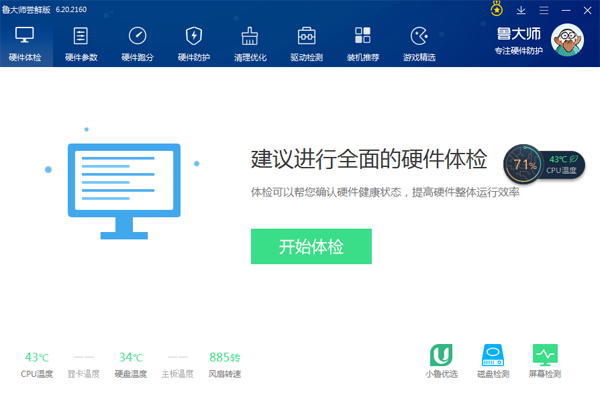
Task: Open the 小鲁优选 shopping tool icon
Action: pos(441,361)
